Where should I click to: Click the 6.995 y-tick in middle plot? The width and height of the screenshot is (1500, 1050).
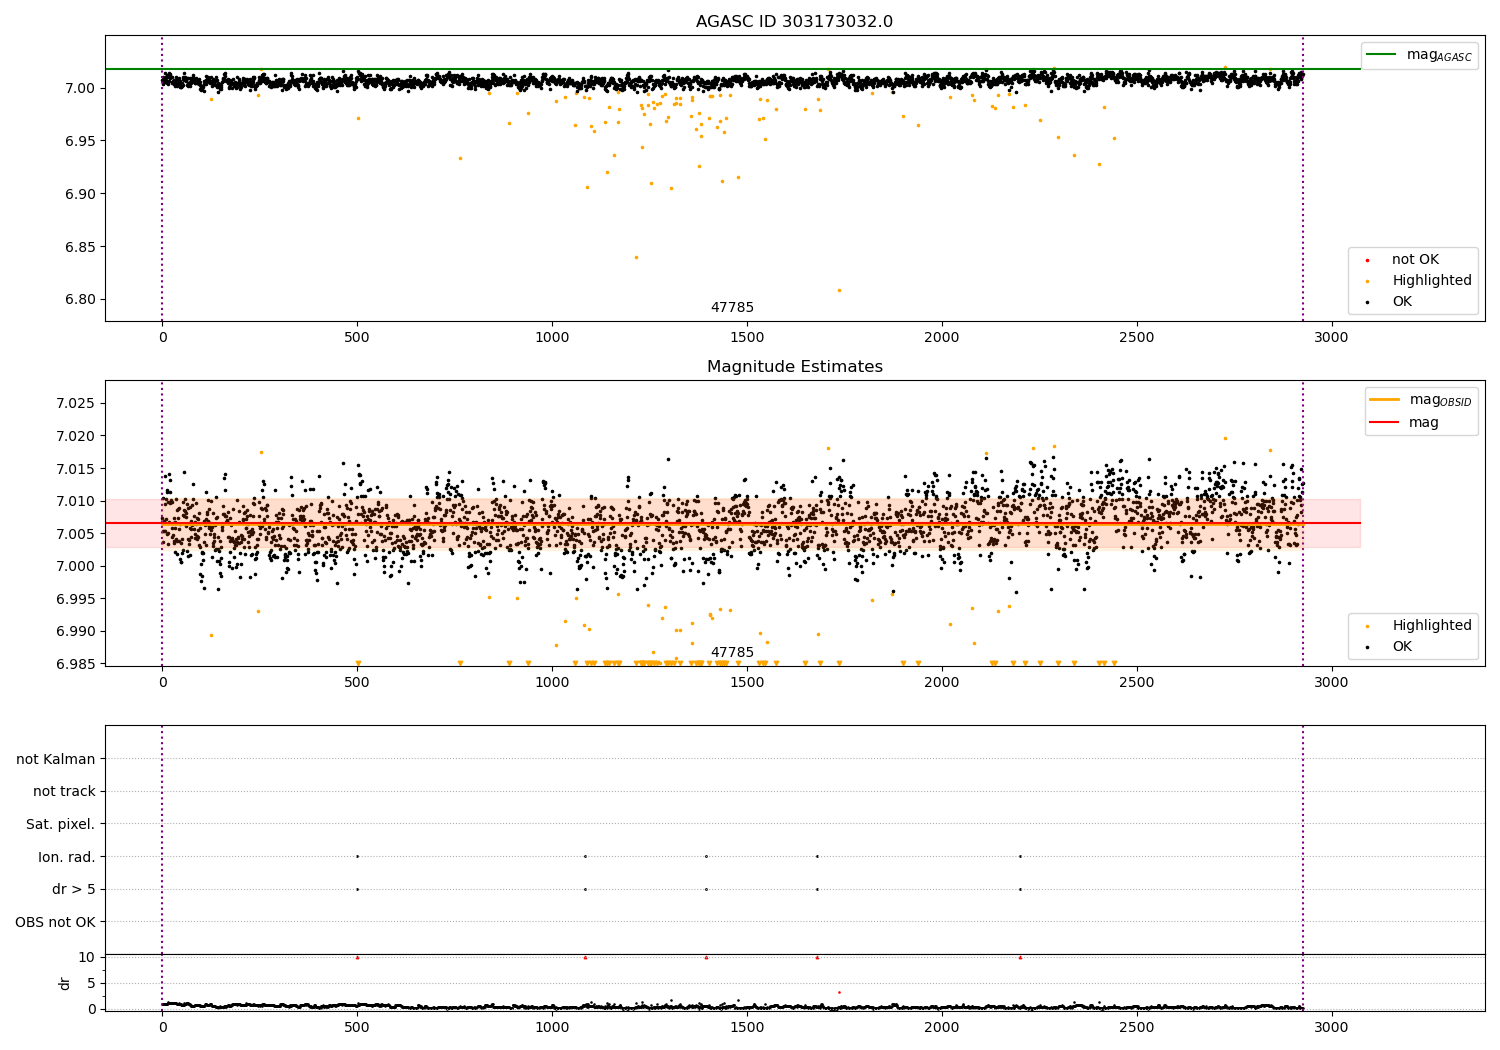[76, 599]
